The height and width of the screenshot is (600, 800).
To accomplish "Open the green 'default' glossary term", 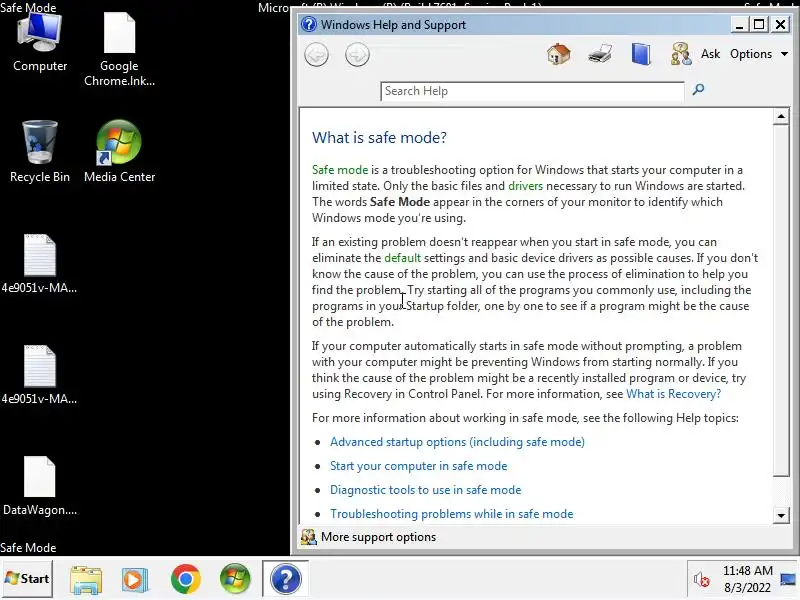I will click(403, 258).
